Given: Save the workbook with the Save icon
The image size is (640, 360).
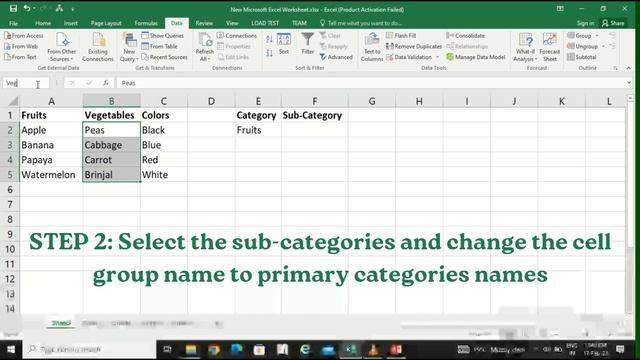Looking at the screenshot, I should (13, 9).
